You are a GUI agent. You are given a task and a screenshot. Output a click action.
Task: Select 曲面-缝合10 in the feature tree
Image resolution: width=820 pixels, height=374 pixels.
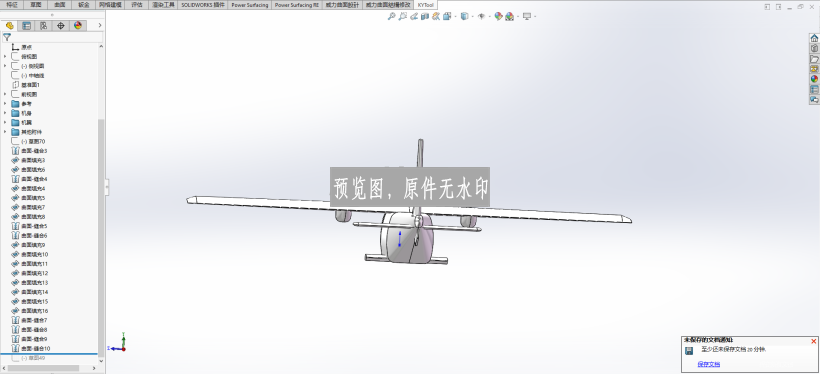(36, 348)
